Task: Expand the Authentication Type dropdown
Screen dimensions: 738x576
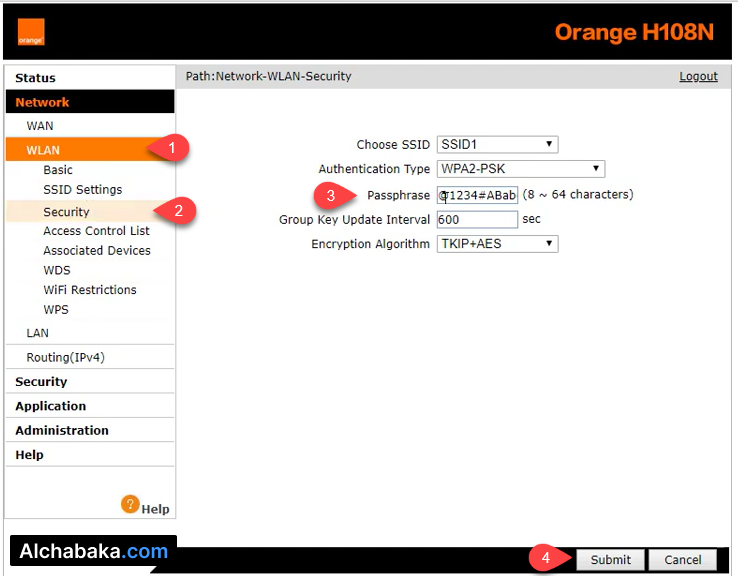Action: coord(520,169)
